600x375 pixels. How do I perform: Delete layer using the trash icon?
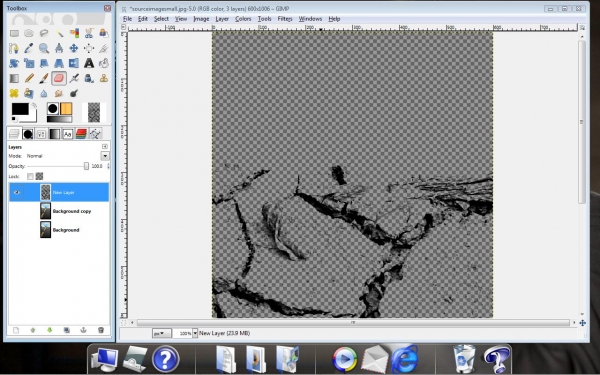click(101, 330)
